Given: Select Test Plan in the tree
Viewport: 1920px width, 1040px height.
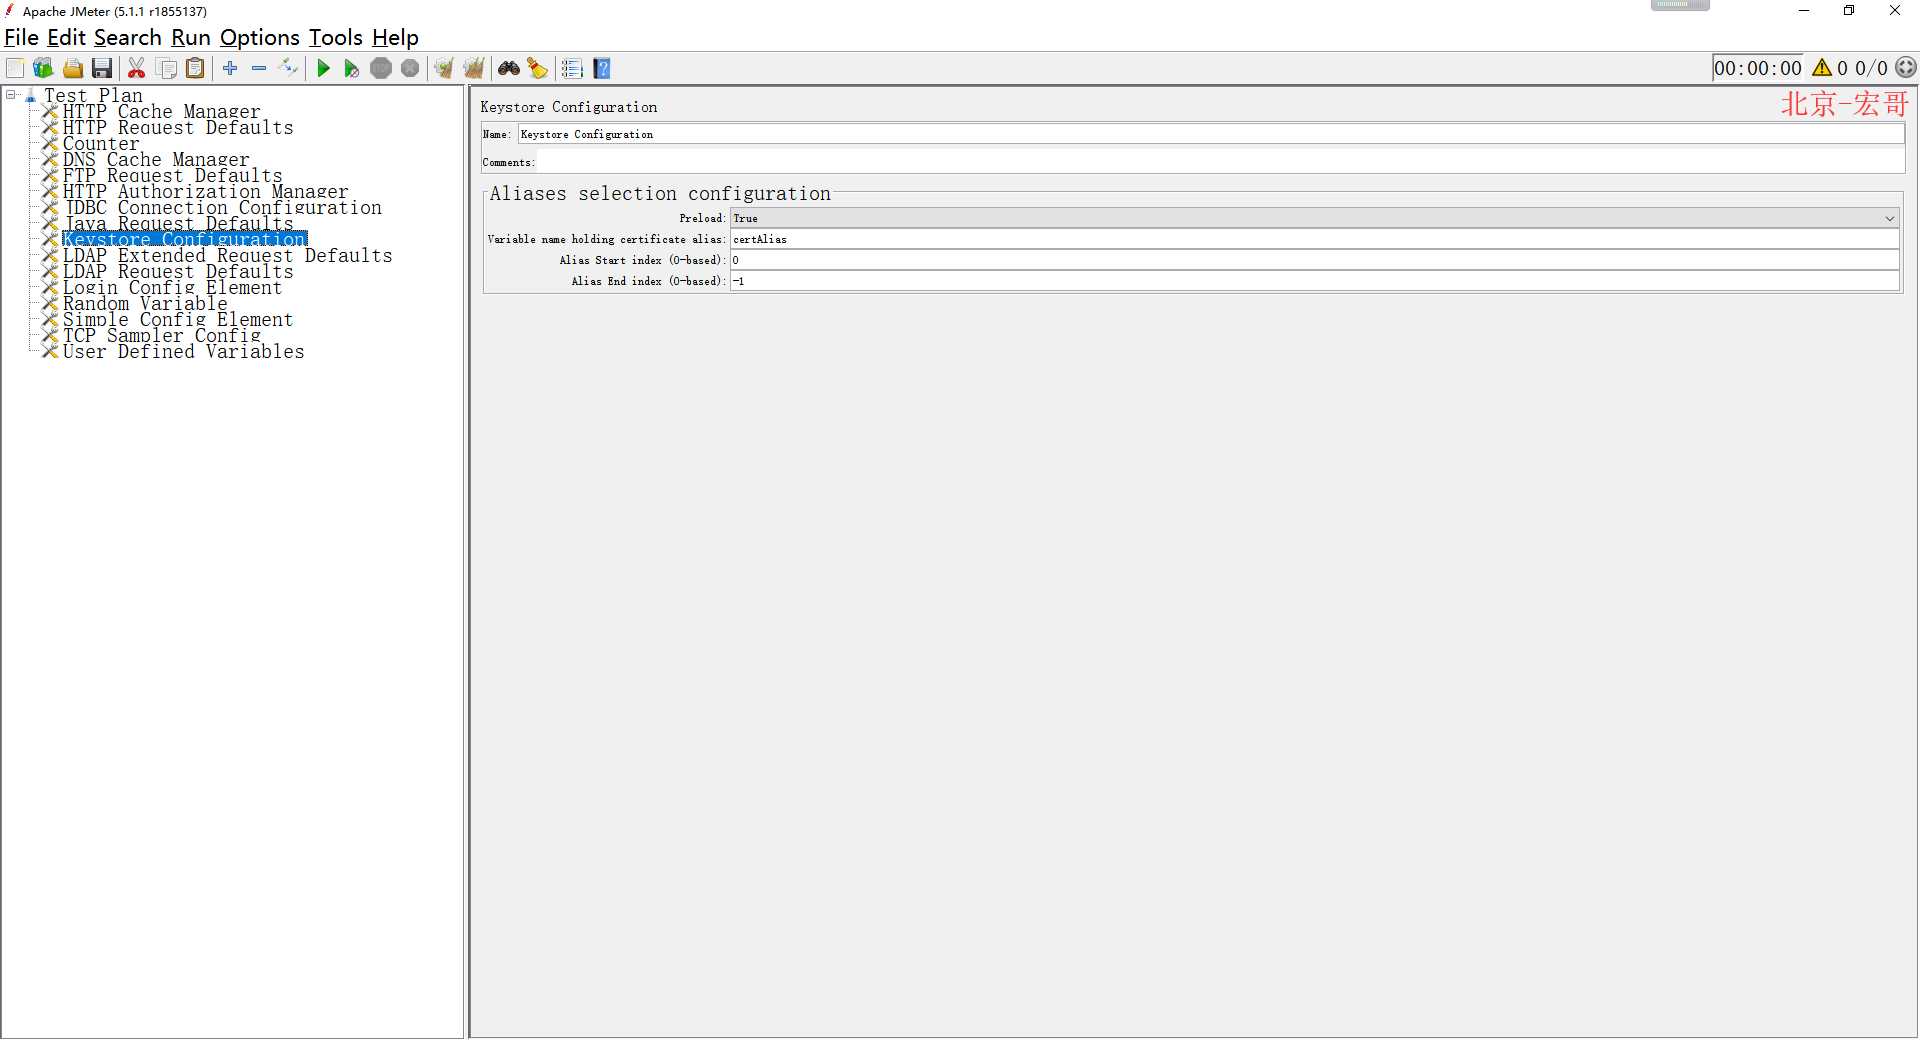Looking at the screenshot, I should (x=93, y=95).
